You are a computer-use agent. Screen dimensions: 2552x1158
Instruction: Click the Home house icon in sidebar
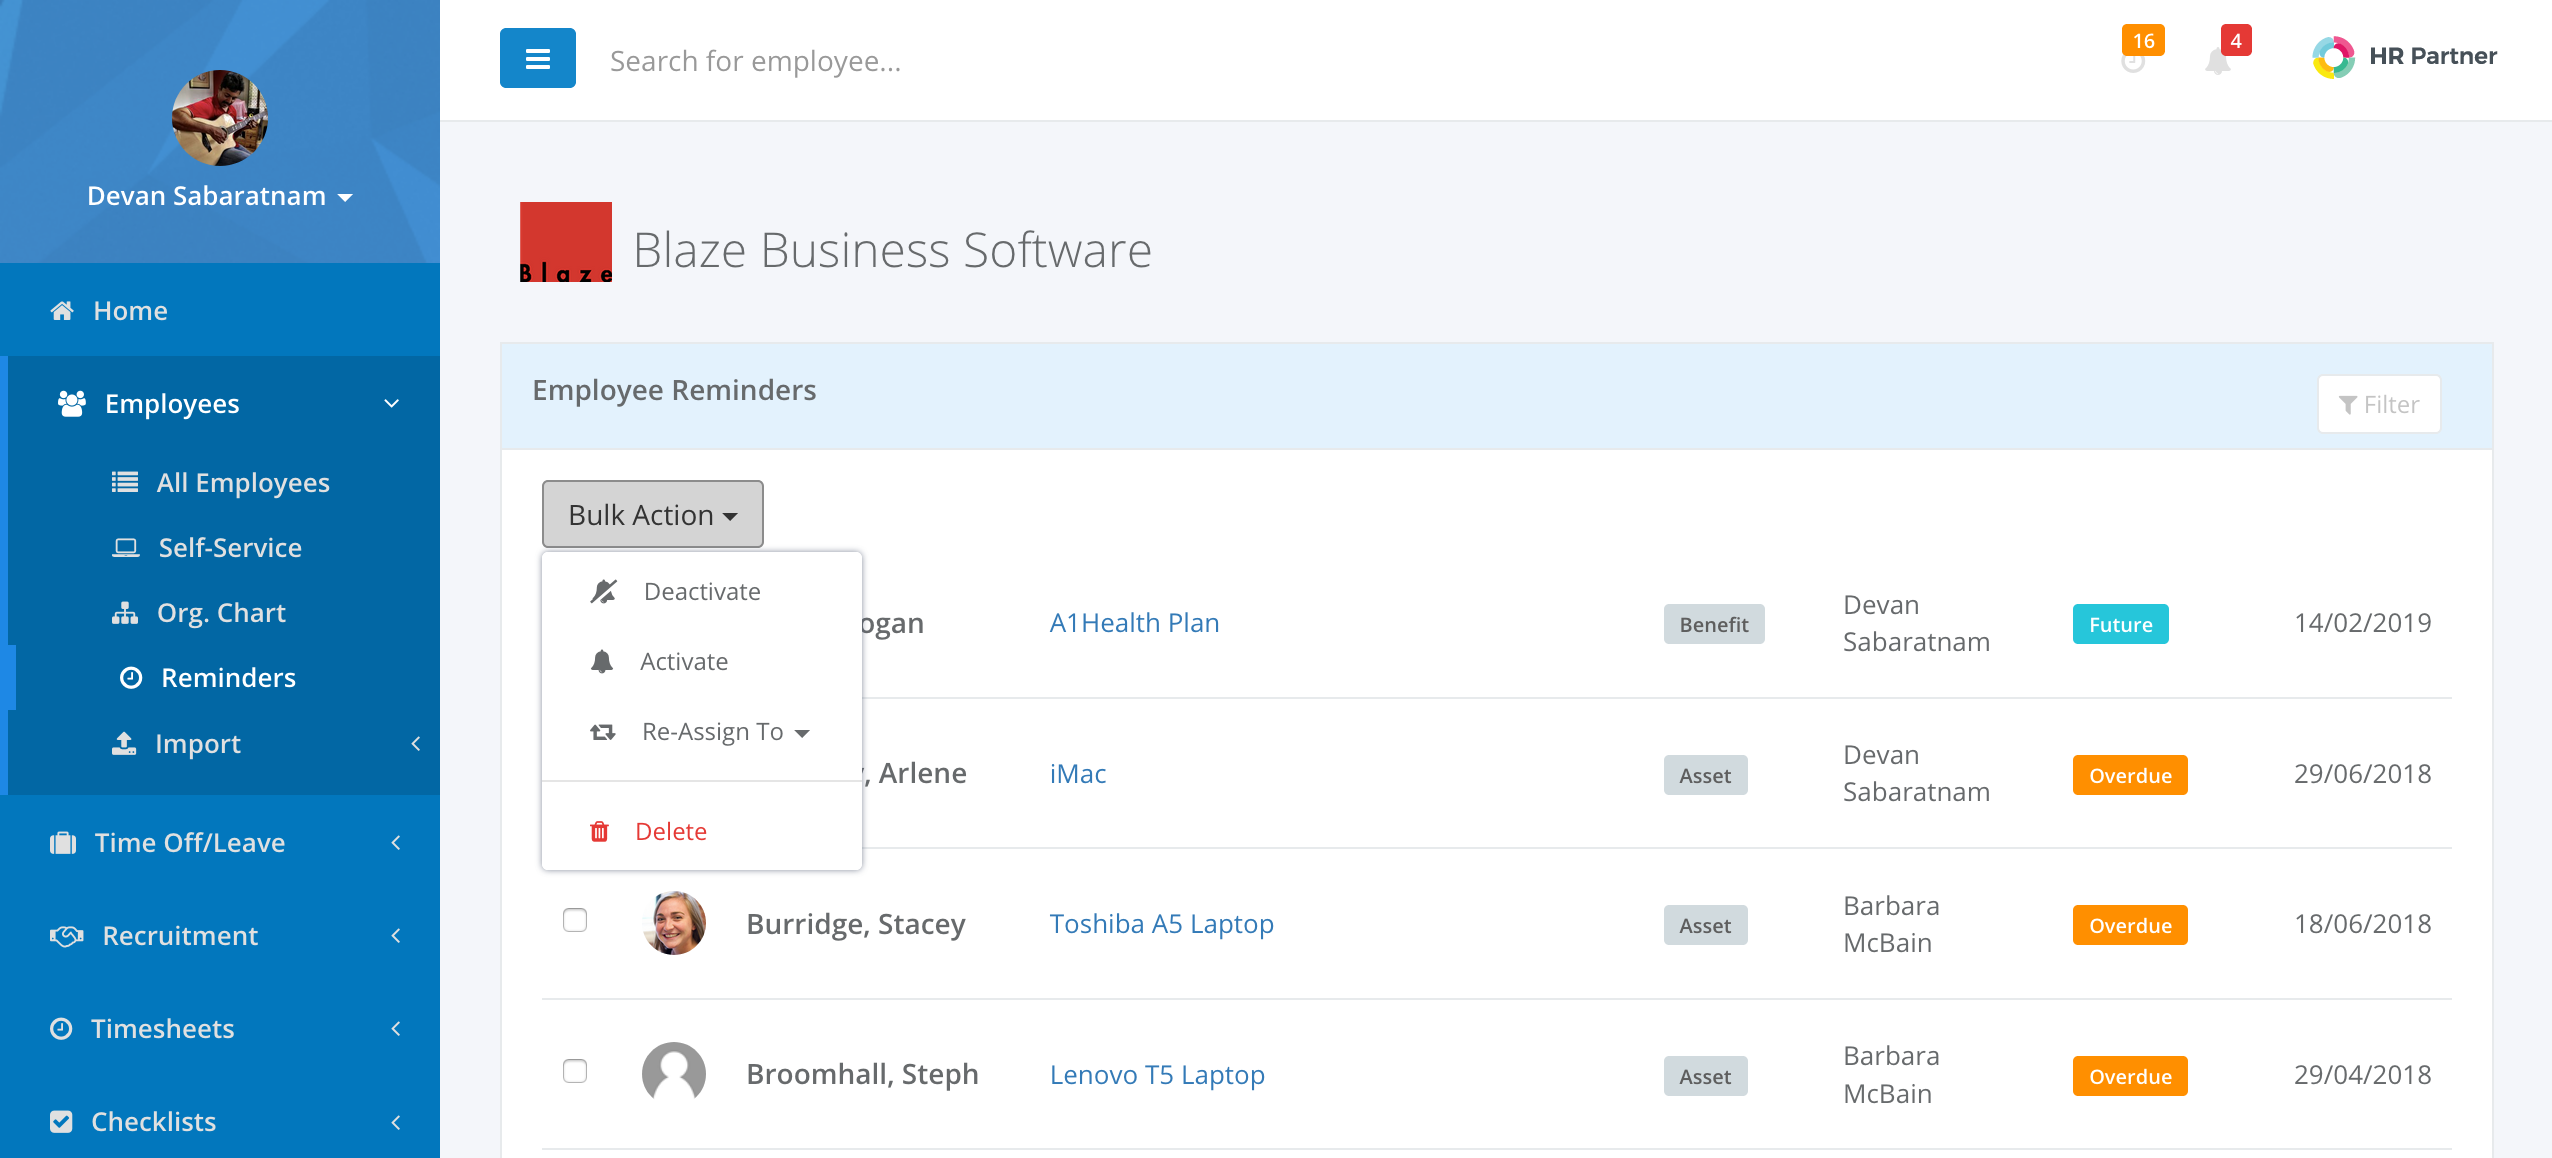[62, 311]
